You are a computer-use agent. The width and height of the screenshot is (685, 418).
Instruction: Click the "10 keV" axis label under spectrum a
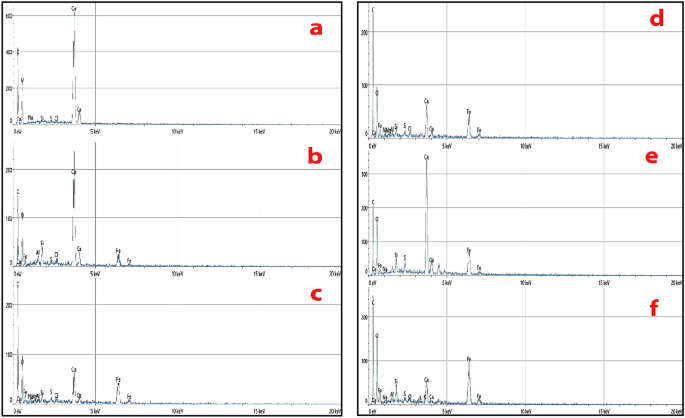click(177, 131)
